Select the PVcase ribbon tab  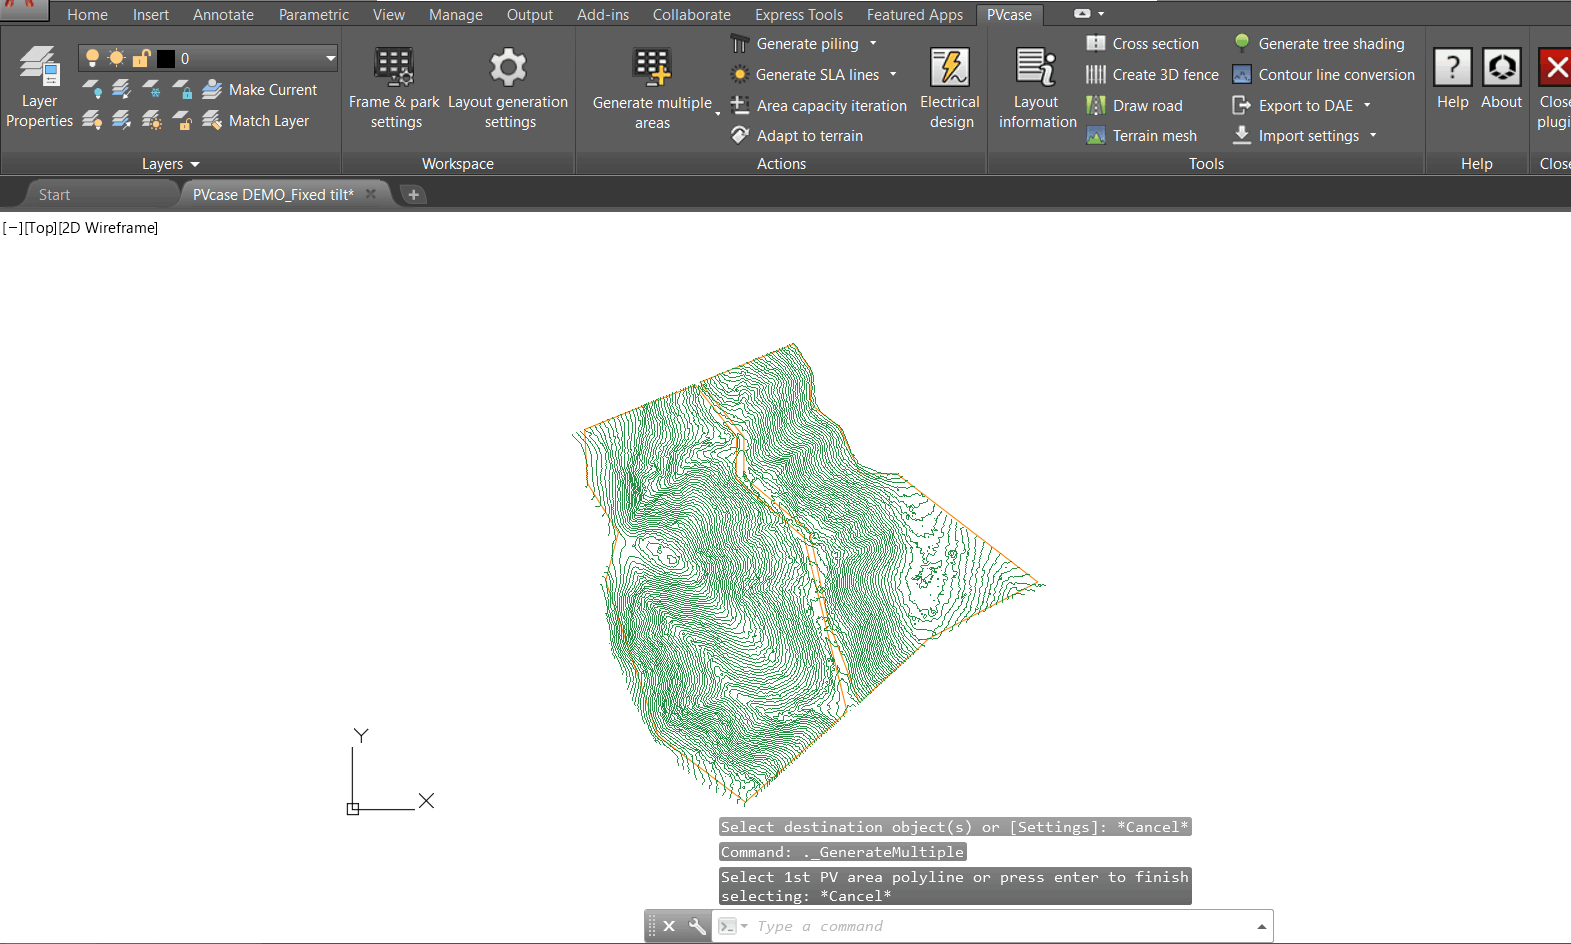(x=1009, y=15)
